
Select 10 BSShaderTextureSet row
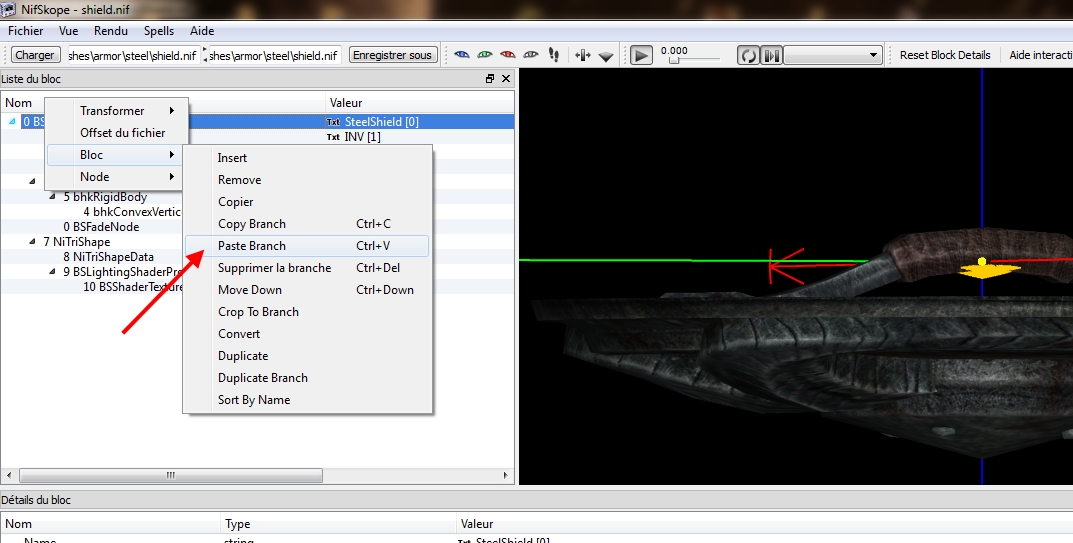point(133,287)
